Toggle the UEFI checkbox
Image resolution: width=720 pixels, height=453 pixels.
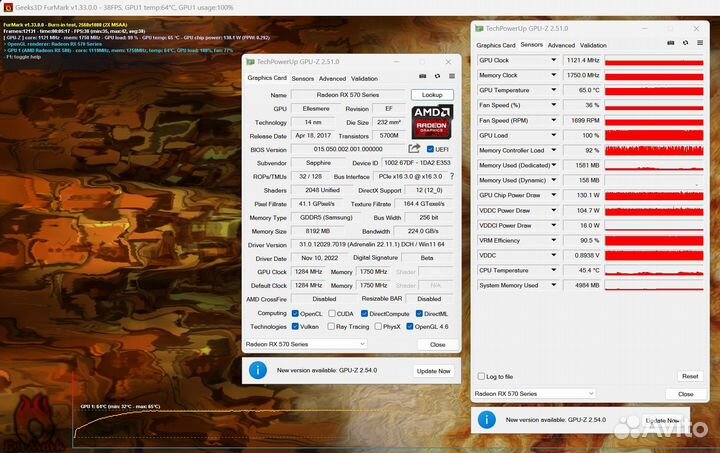point(430,149)
